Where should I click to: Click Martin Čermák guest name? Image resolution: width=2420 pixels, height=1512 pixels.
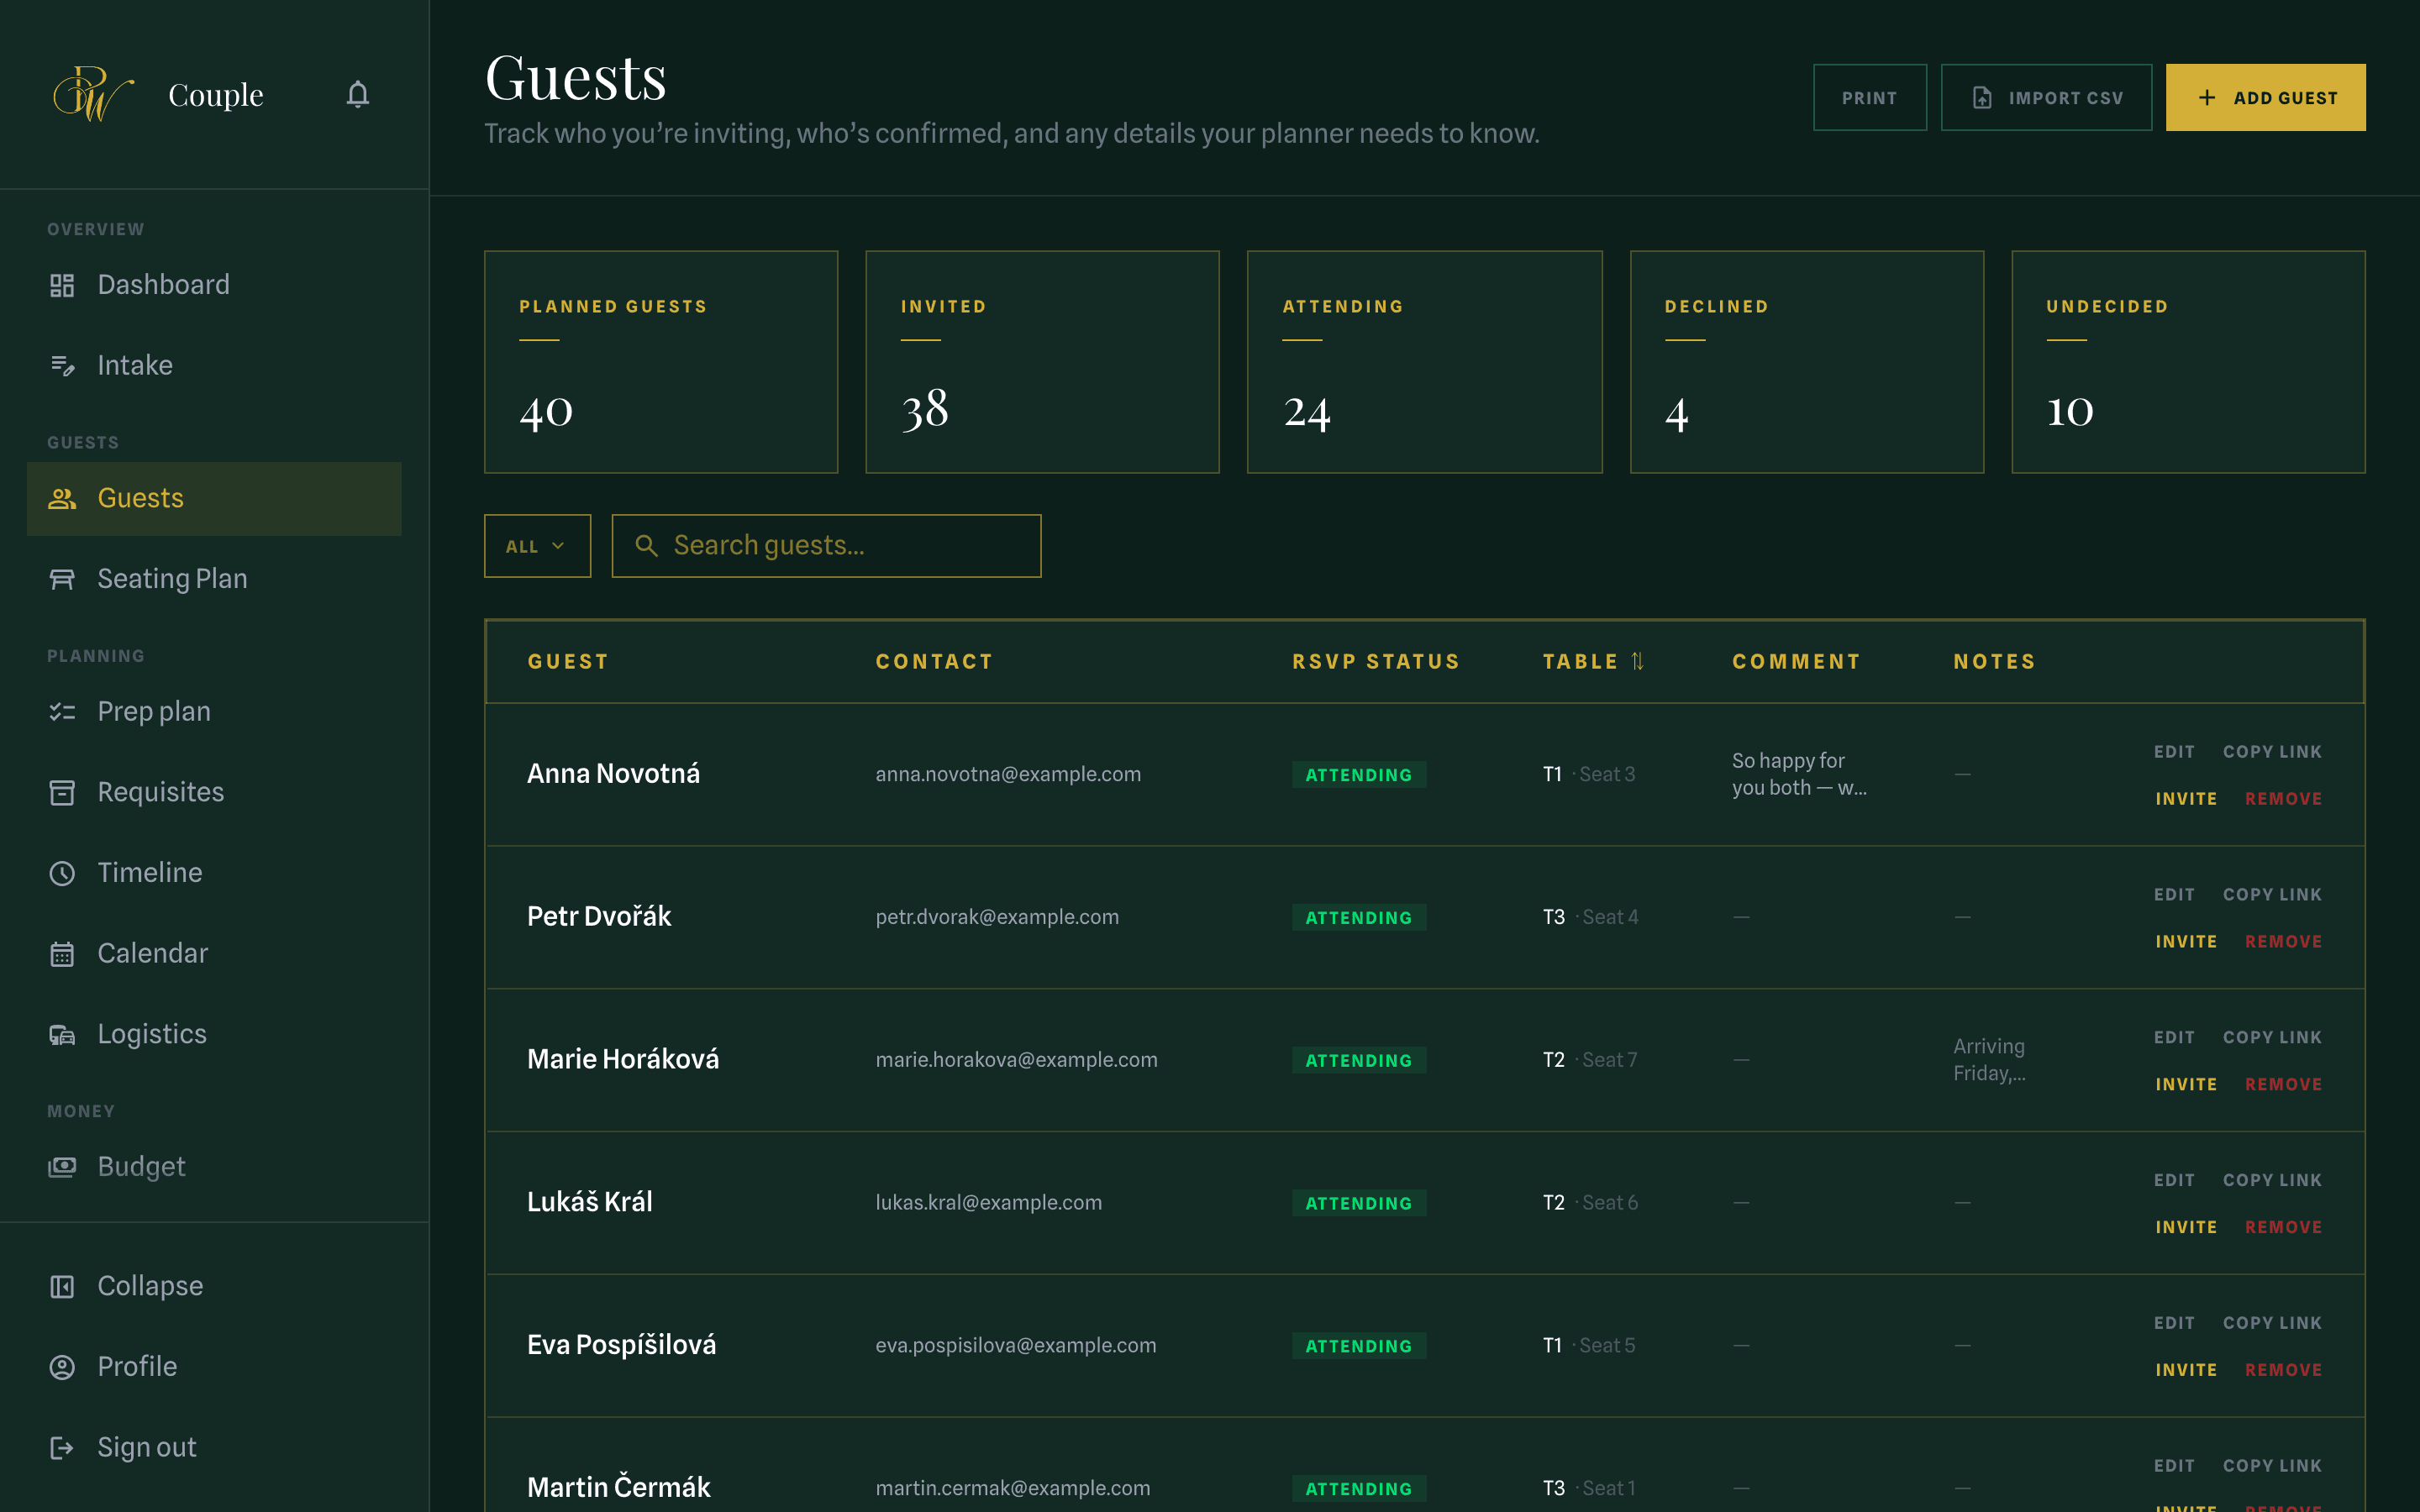pyautogui.click(x=618, y=1488)
